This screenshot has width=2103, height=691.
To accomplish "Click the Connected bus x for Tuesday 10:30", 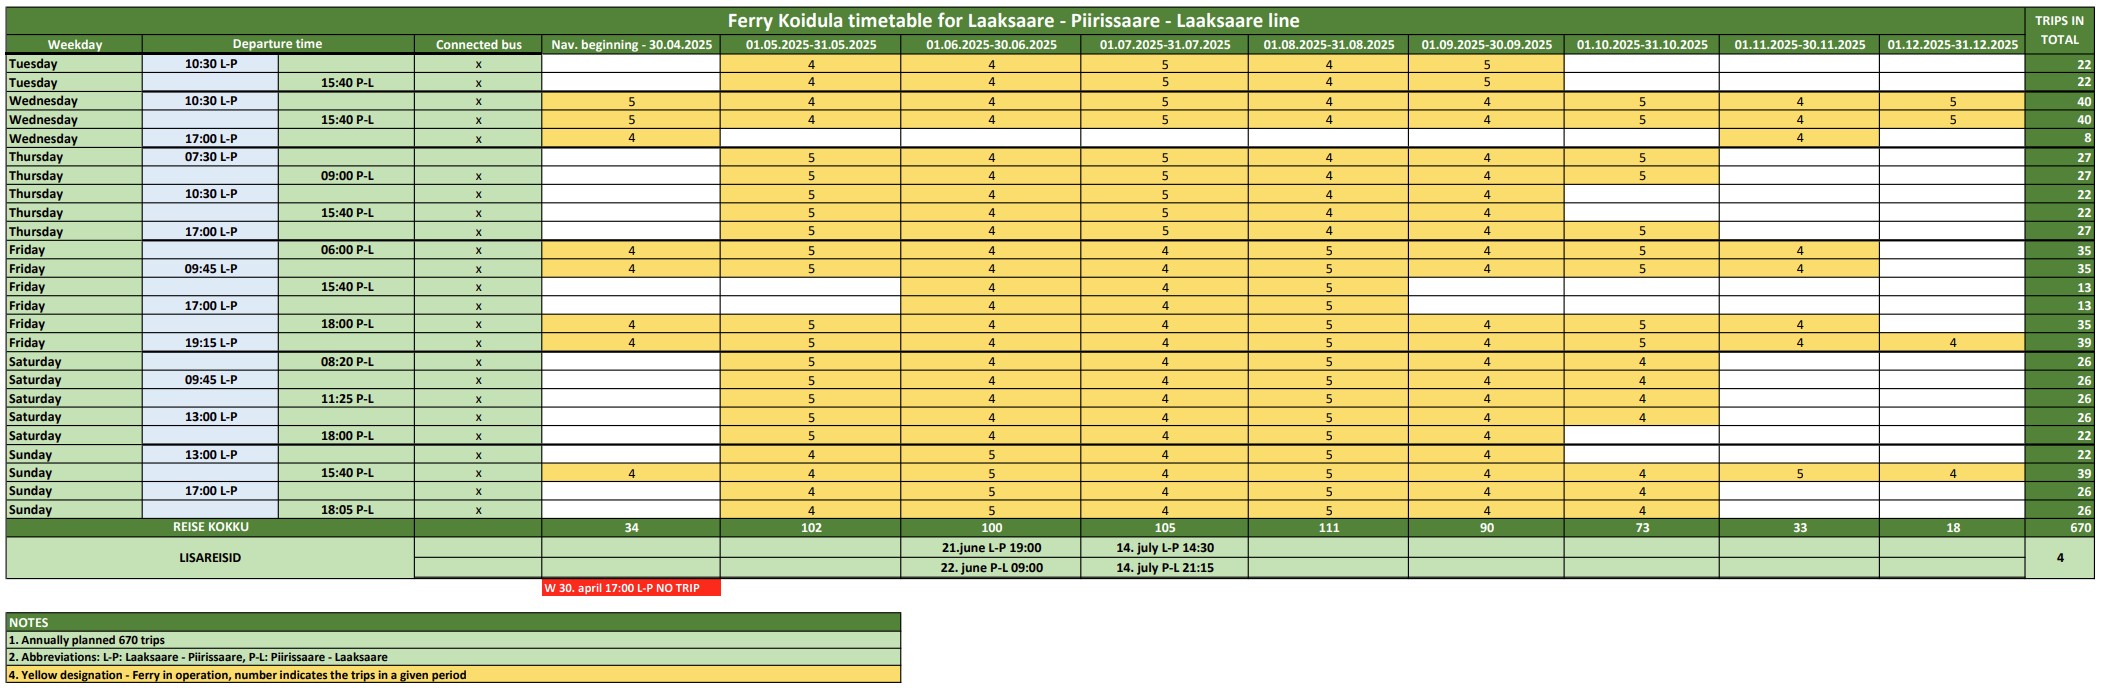I will point(478,64).
